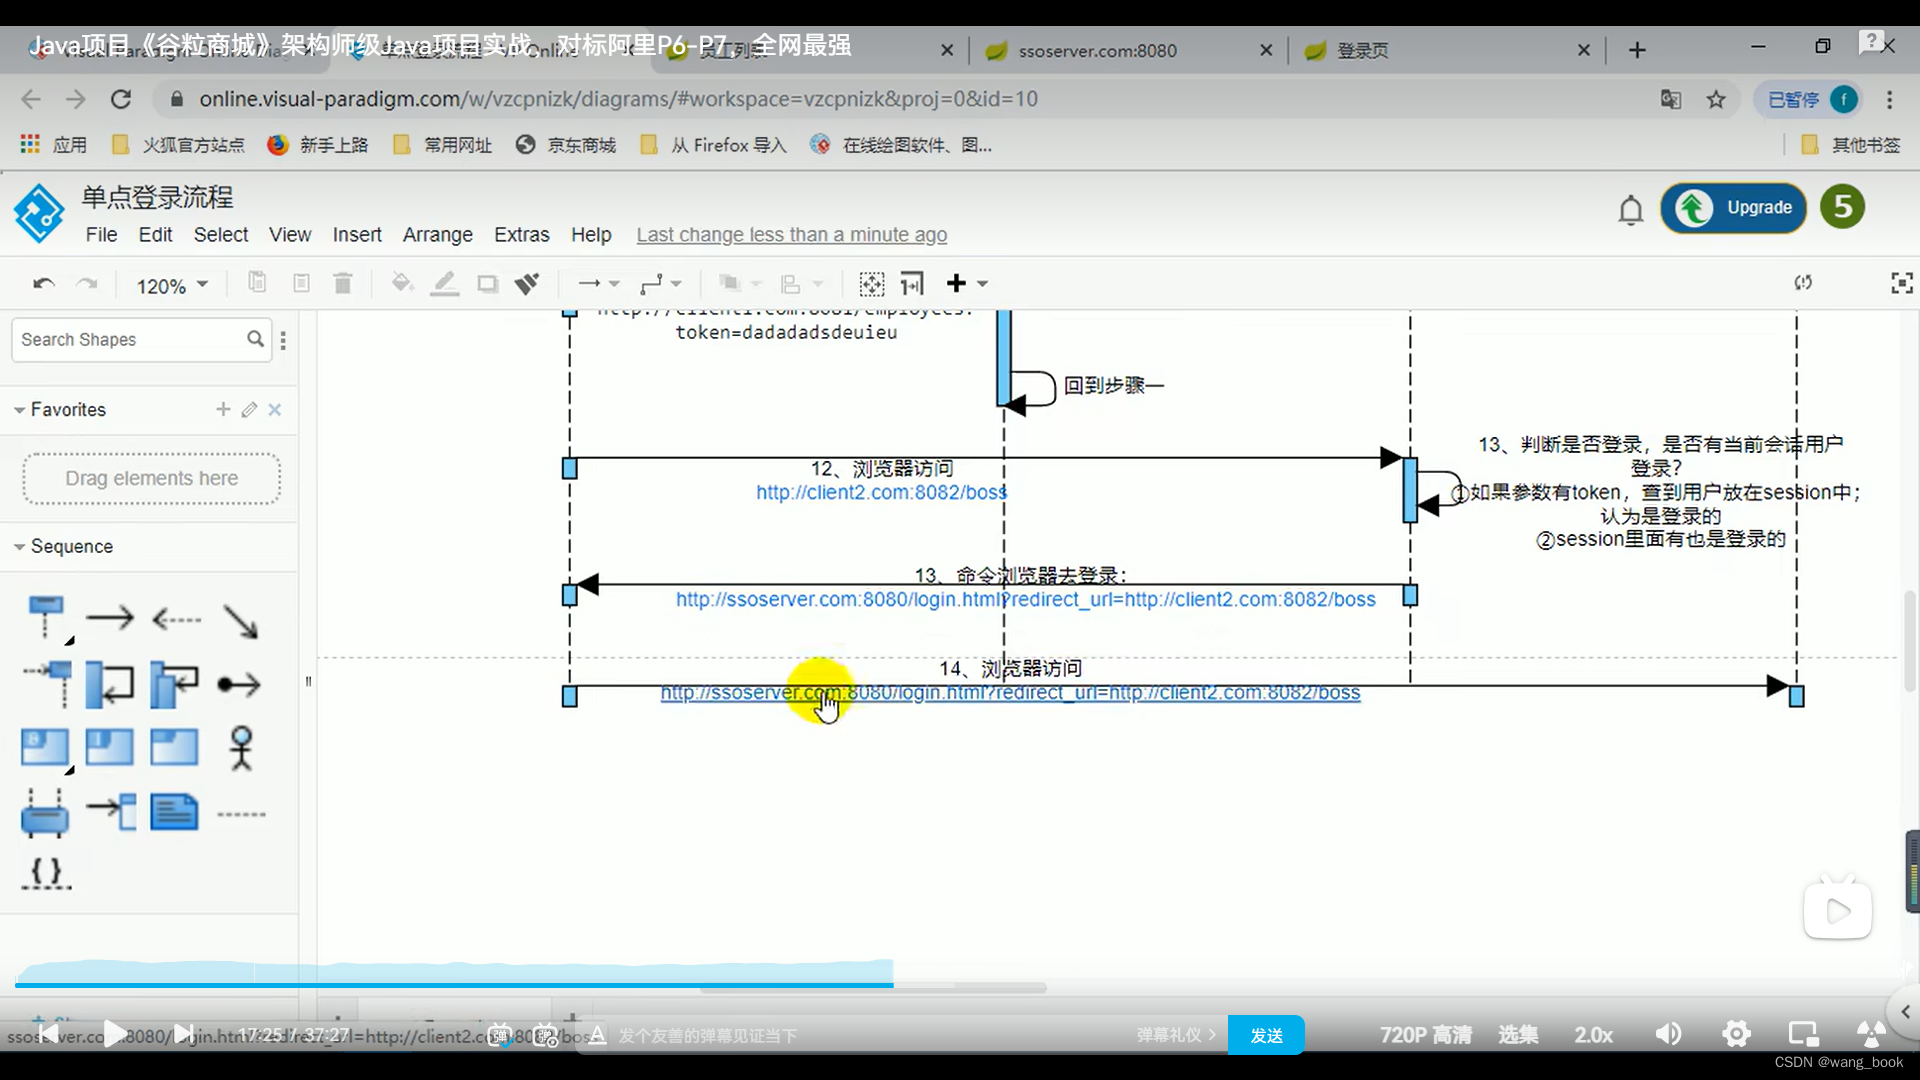Open the Arrange menu
Screen dimensions: 1920x1080
[x=438, y=234]
